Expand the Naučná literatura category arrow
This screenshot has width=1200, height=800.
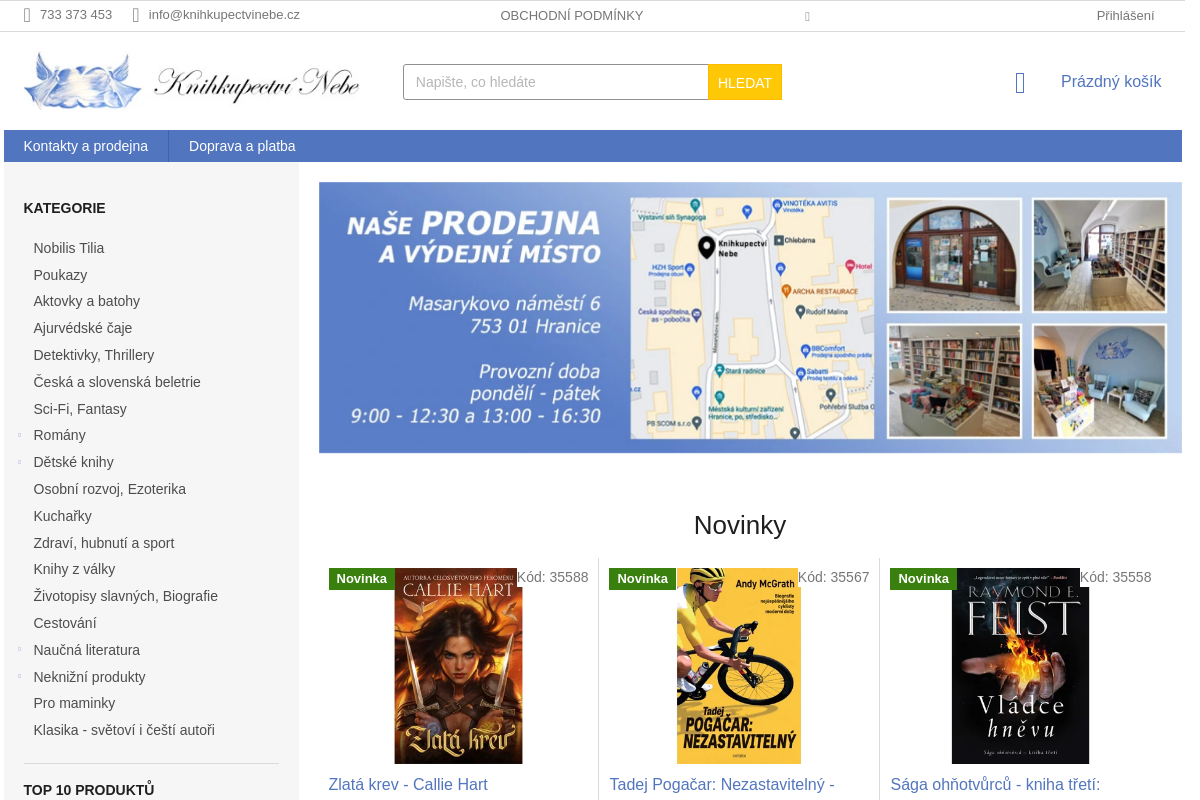click(20, 649)
